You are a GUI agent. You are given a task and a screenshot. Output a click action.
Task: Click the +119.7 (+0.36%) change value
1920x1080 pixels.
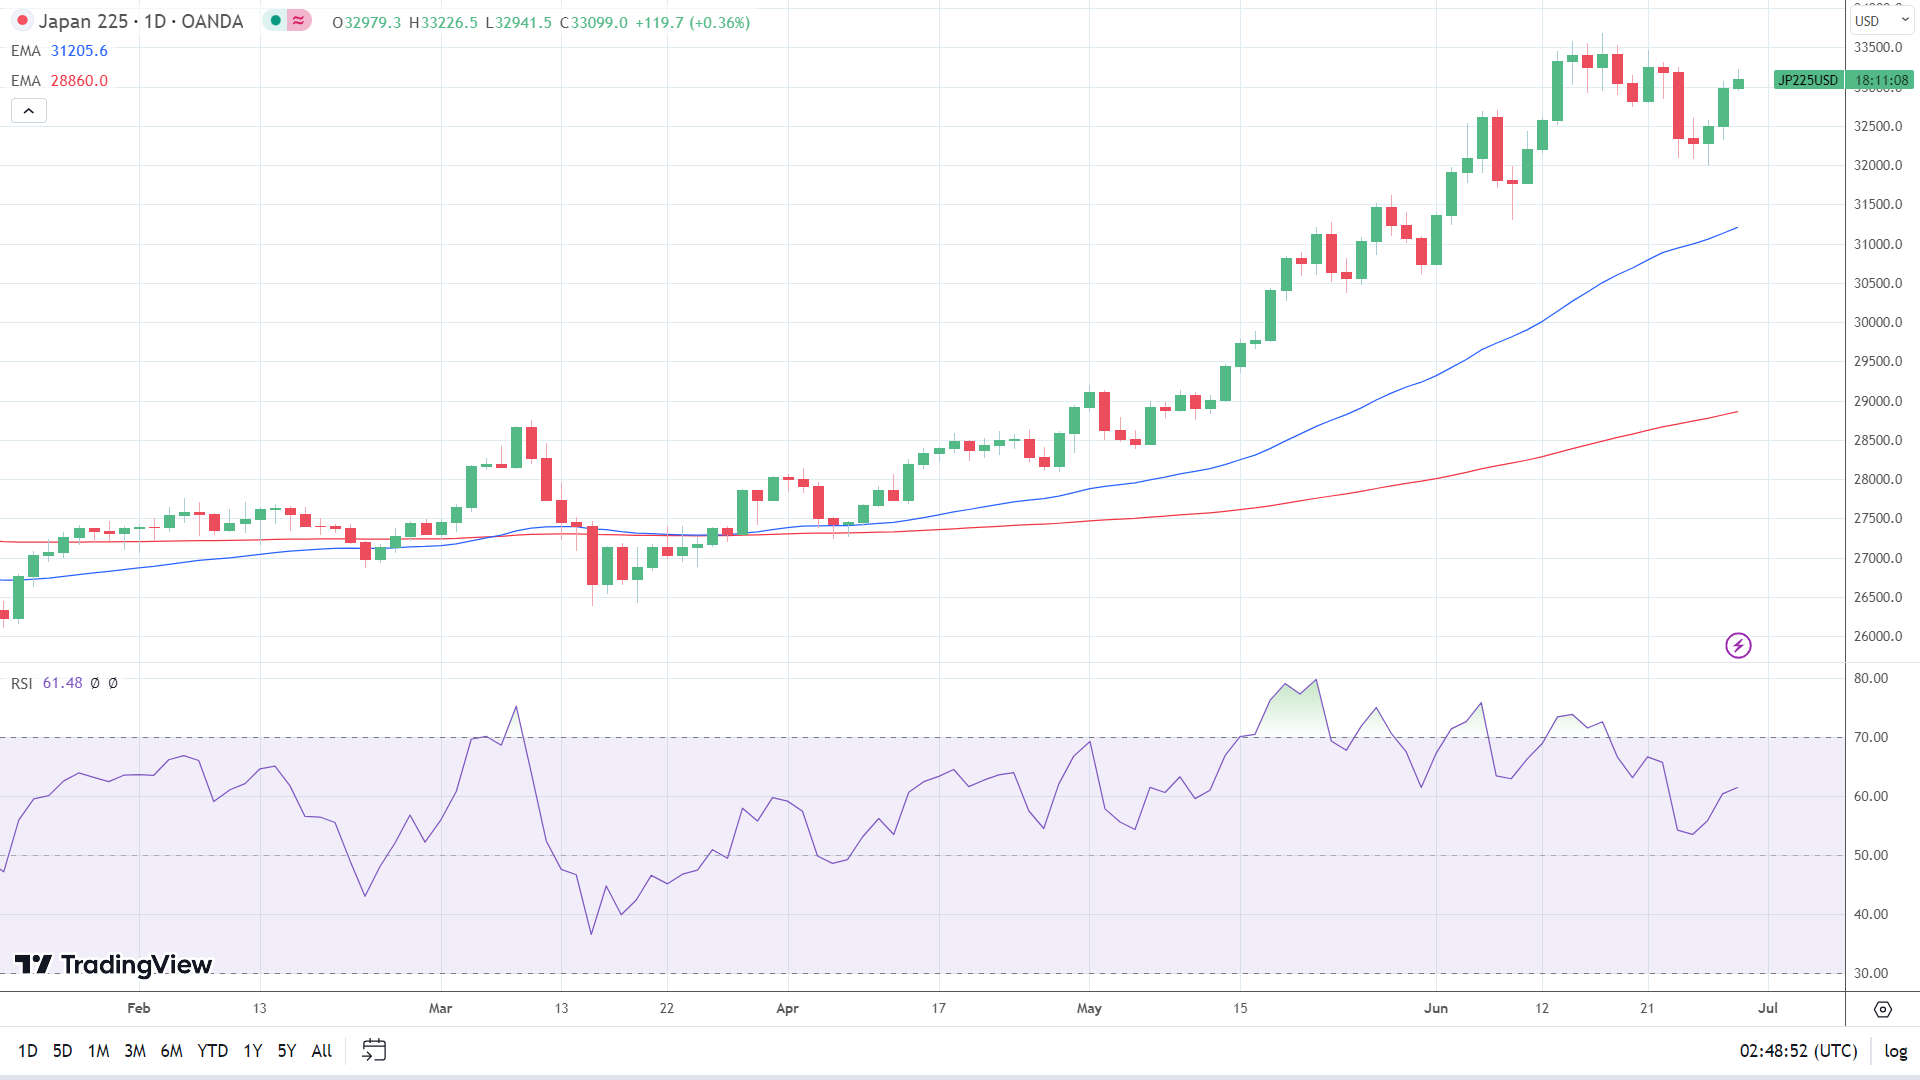click(693, 22)
